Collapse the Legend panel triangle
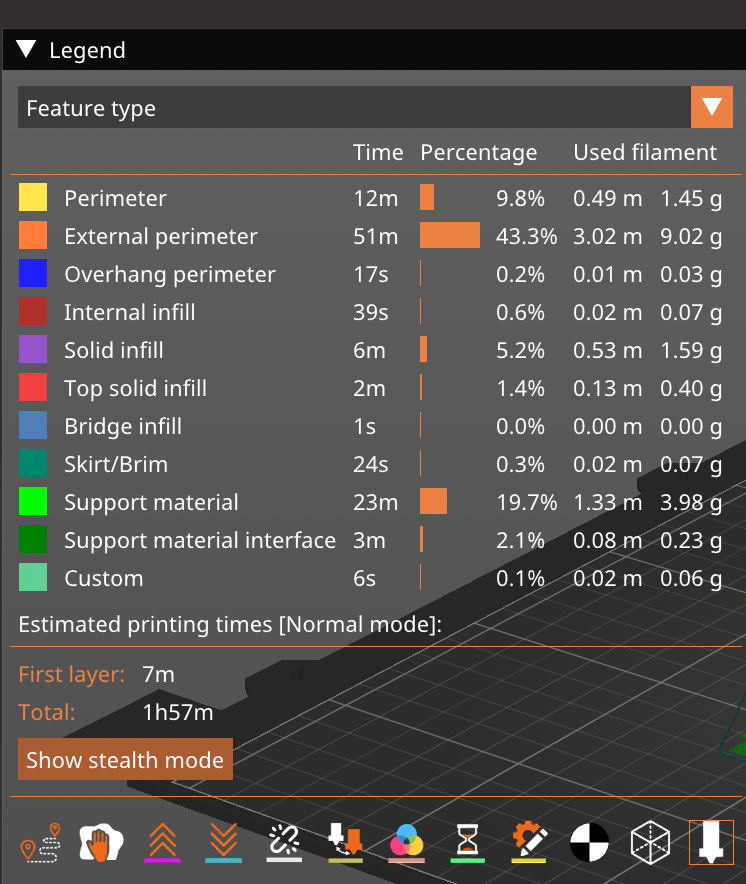Screen dimensions: 746x884 tap(27, 50)
